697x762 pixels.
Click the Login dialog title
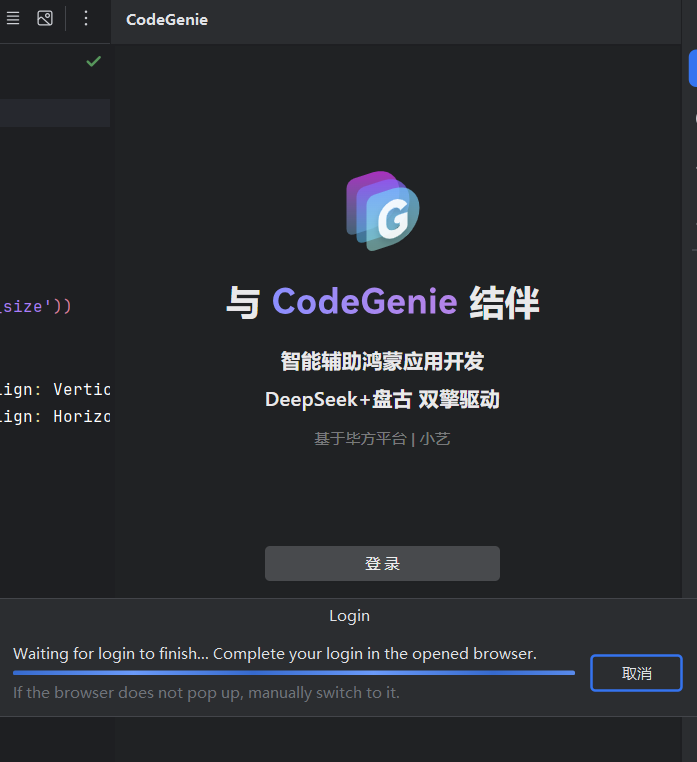tap(349, 616)
